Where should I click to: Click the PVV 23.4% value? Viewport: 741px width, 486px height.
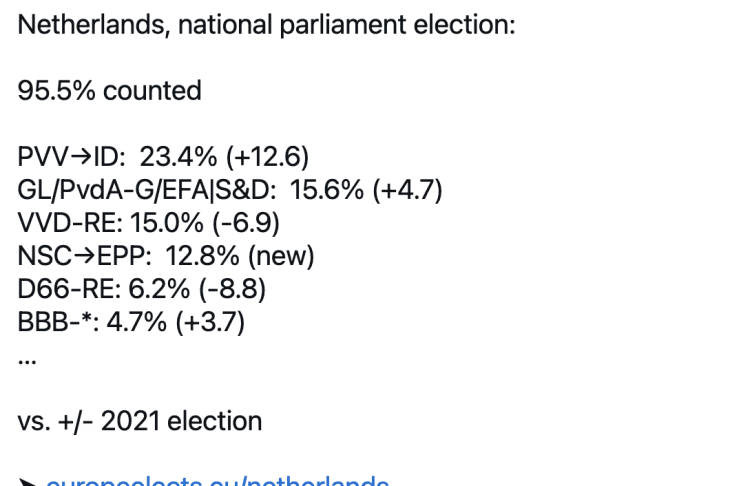[x=178, y=156]
